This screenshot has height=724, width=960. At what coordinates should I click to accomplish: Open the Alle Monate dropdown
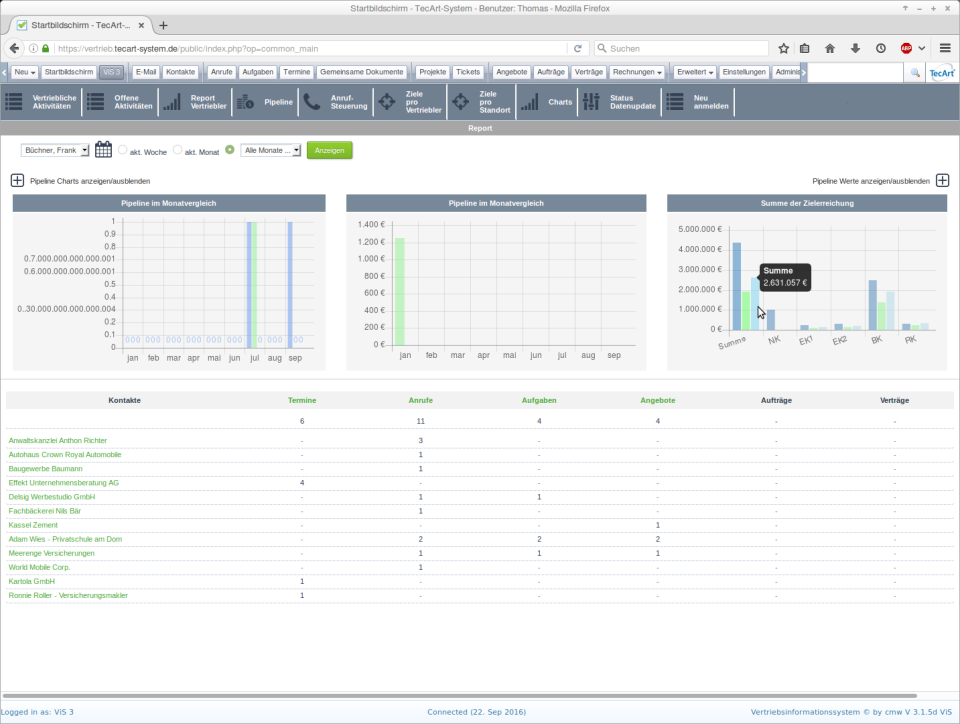(270, 150)
